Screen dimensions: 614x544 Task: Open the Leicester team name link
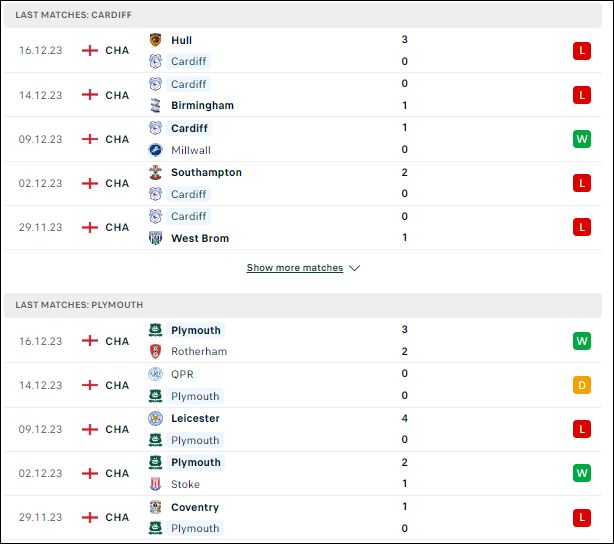(195, 418)
